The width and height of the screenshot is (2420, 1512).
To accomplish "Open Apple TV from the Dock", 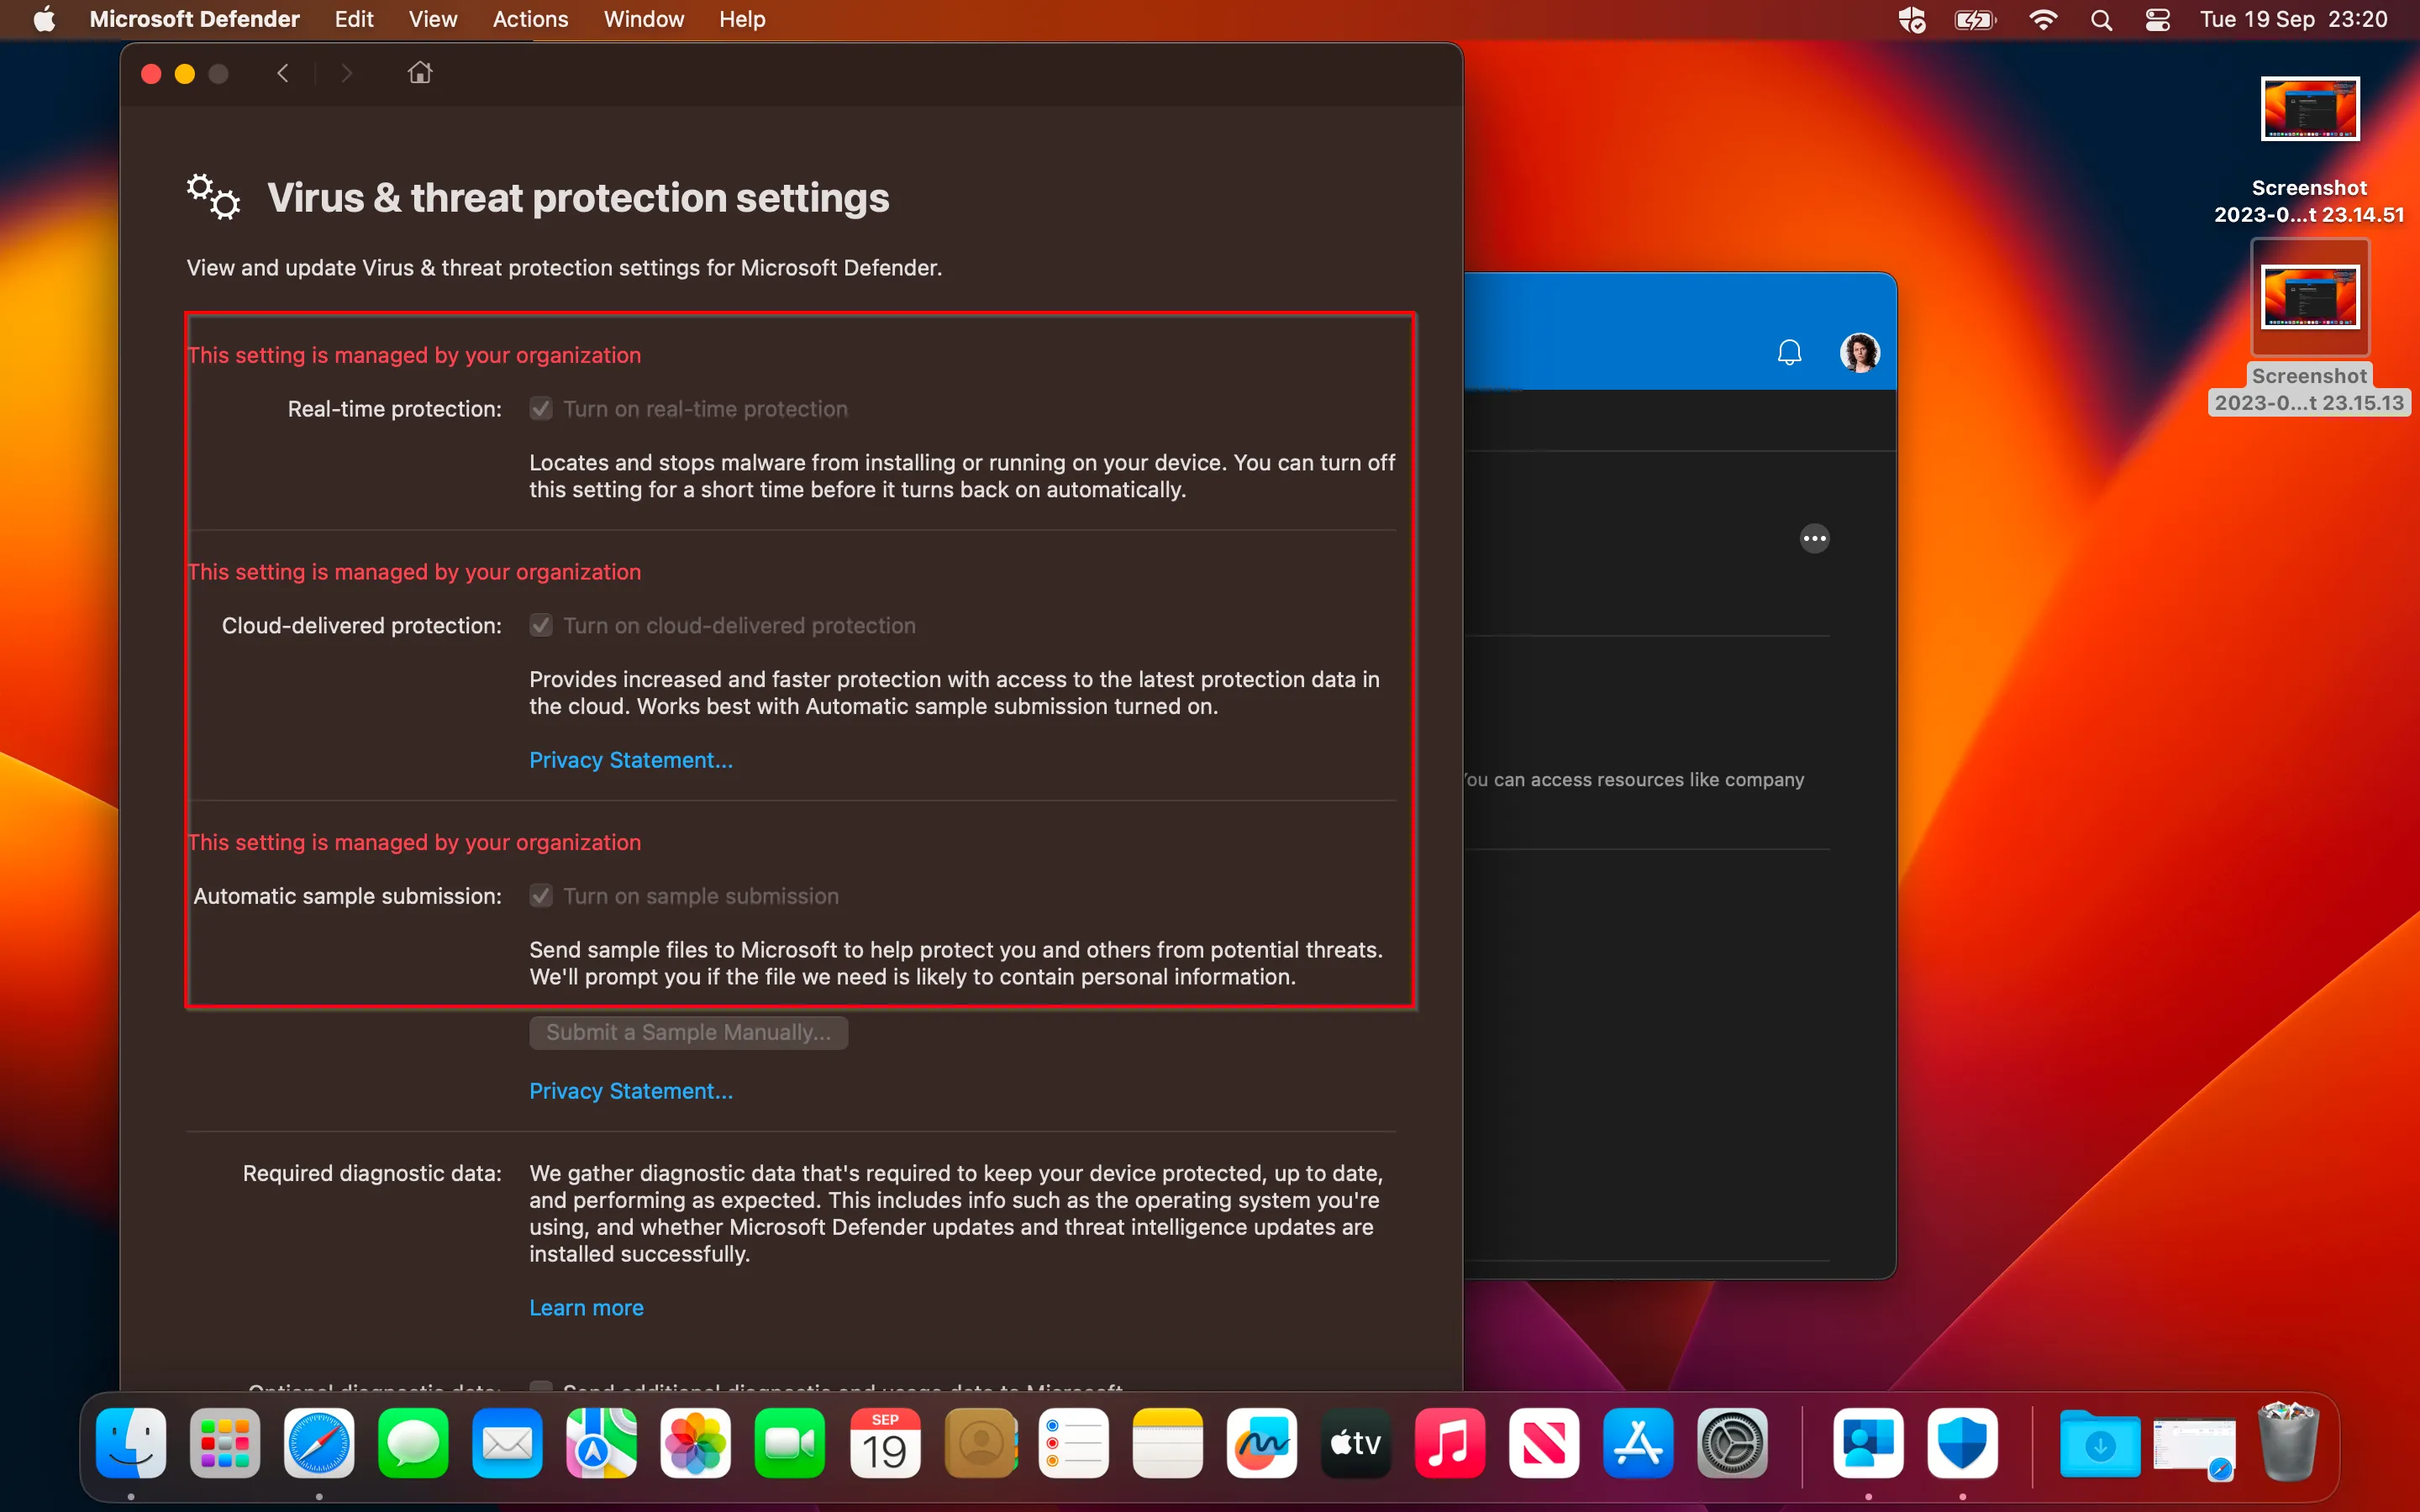I will 1356,1443.
